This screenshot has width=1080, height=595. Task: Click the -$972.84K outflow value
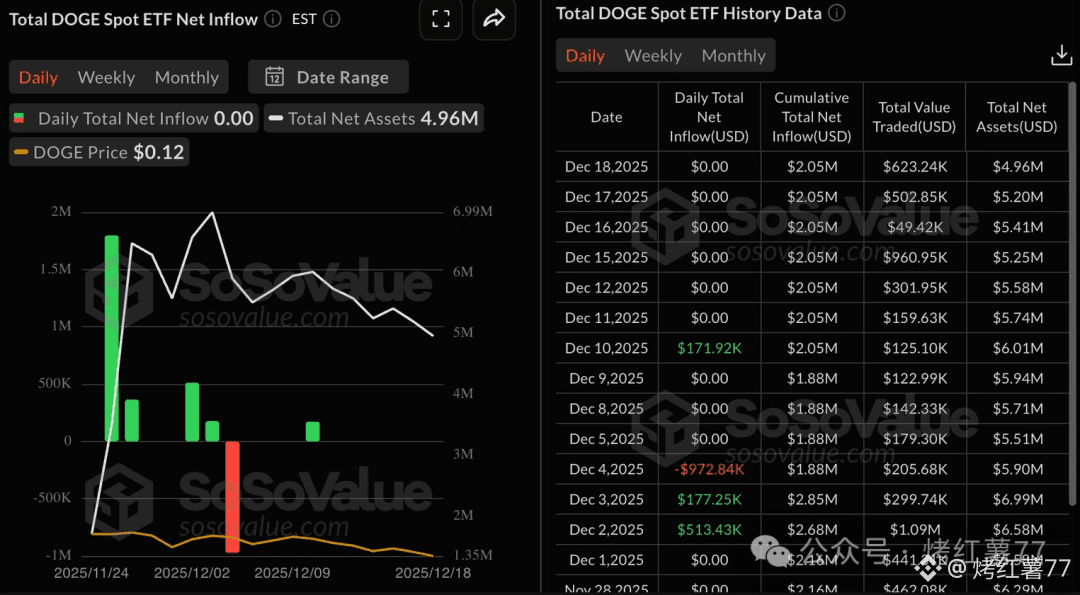coord(709,470)
